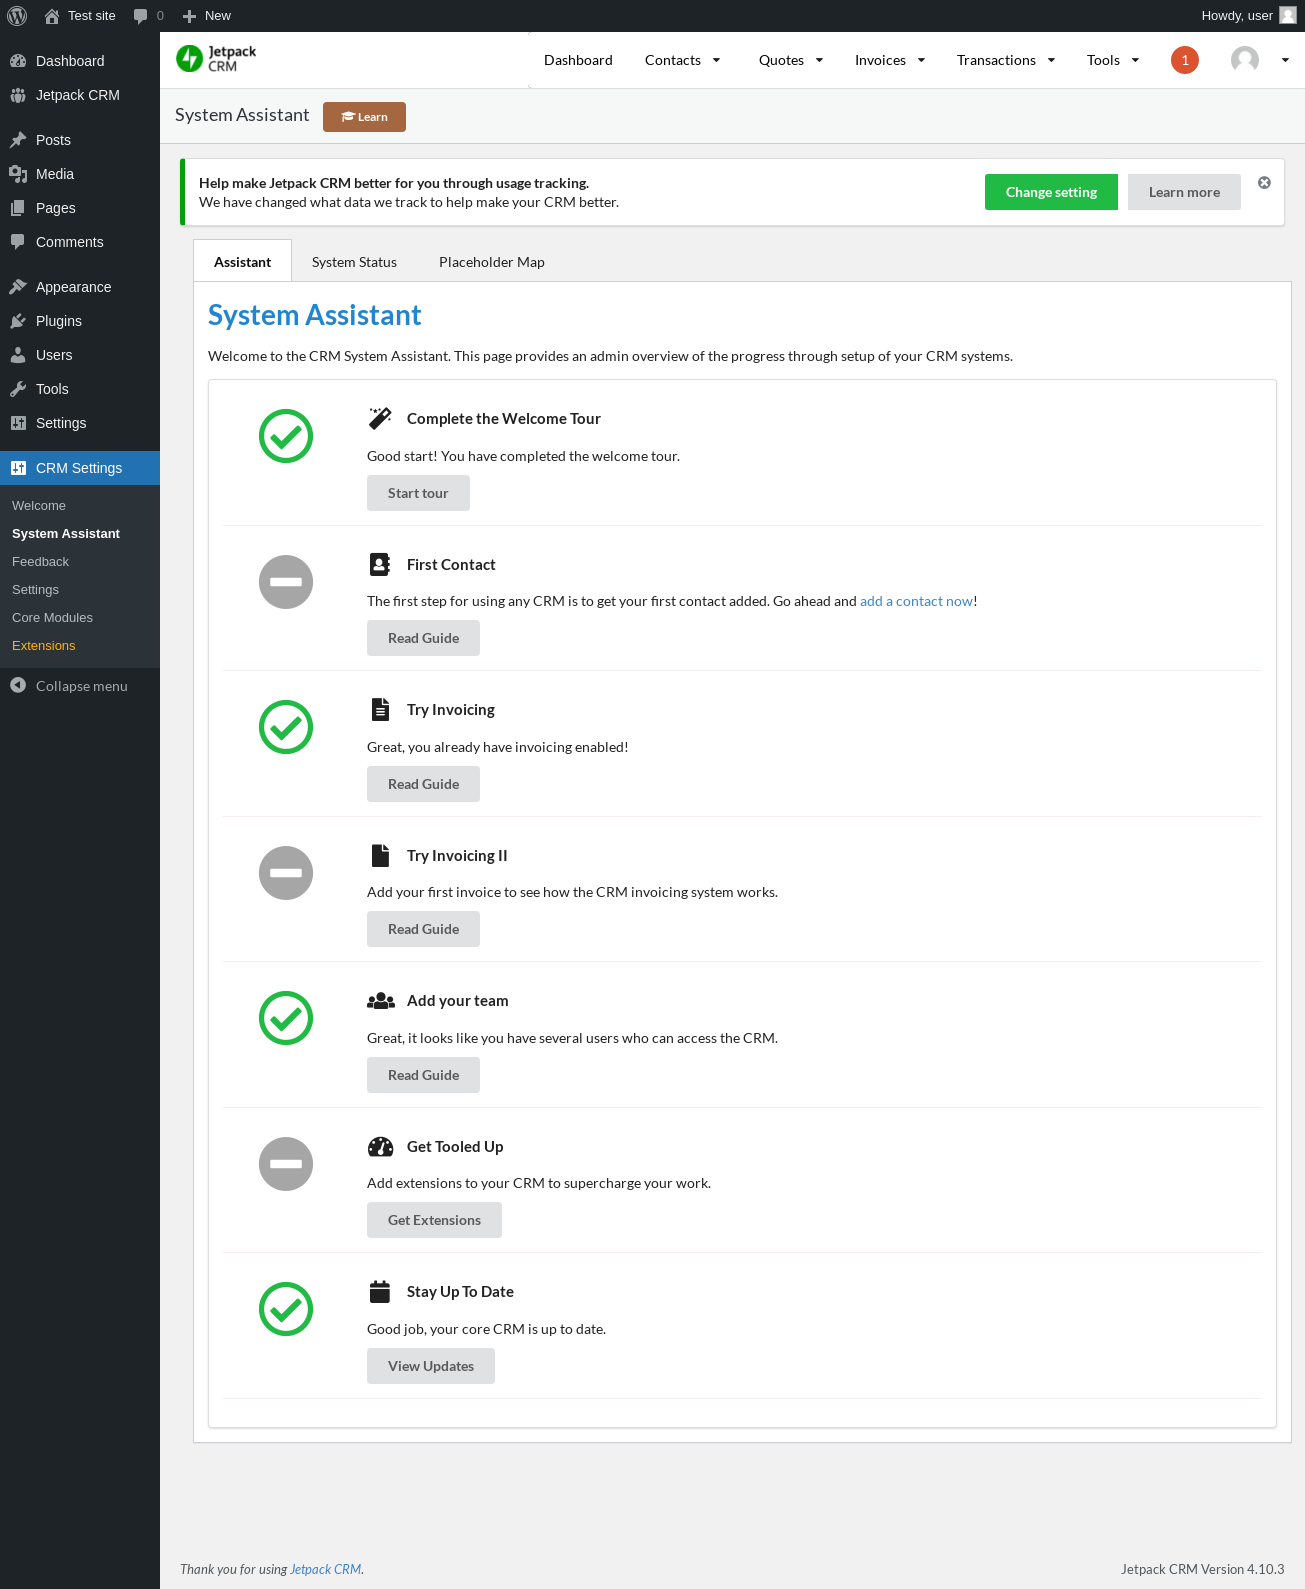Collapse the WordPress admin menu
The image size is (1305, 1589).
click(x=69, y=686)
